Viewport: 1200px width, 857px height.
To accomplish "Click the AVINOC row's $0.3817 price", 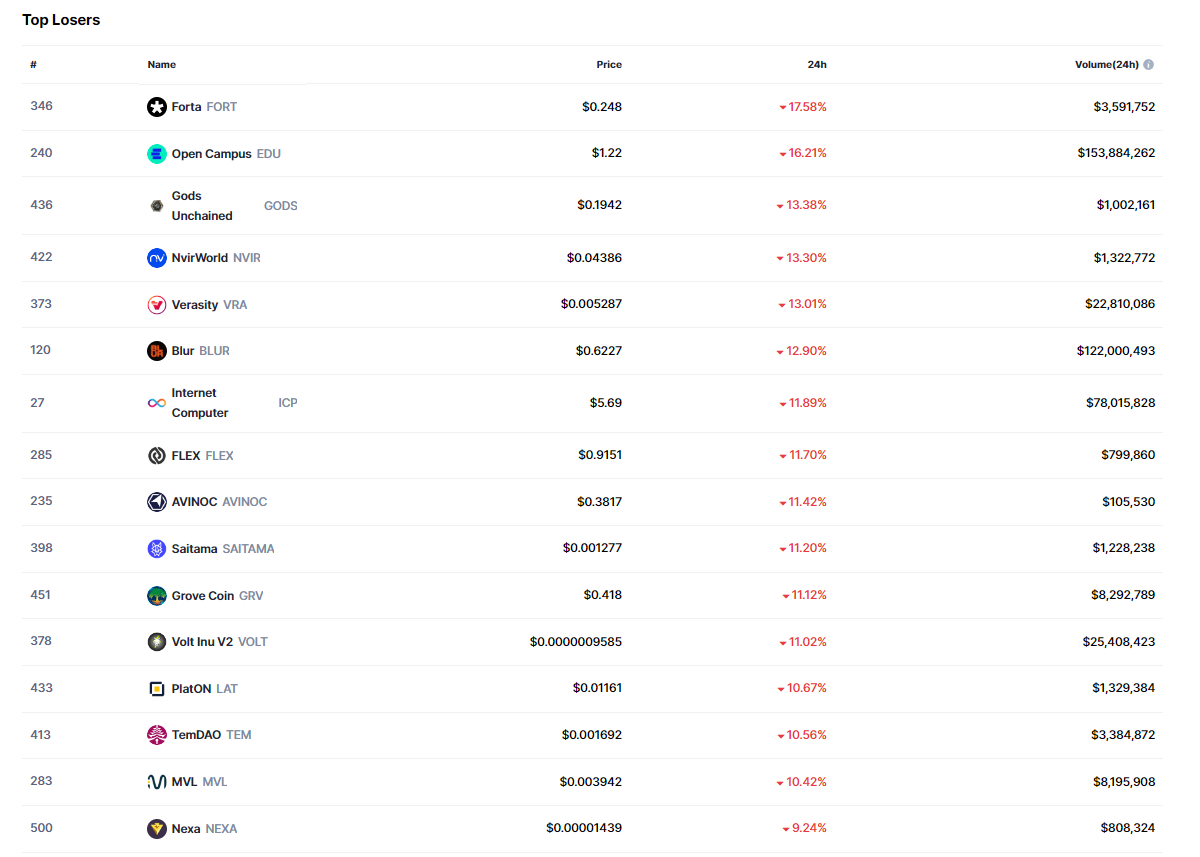I will [x=599, y=502].
